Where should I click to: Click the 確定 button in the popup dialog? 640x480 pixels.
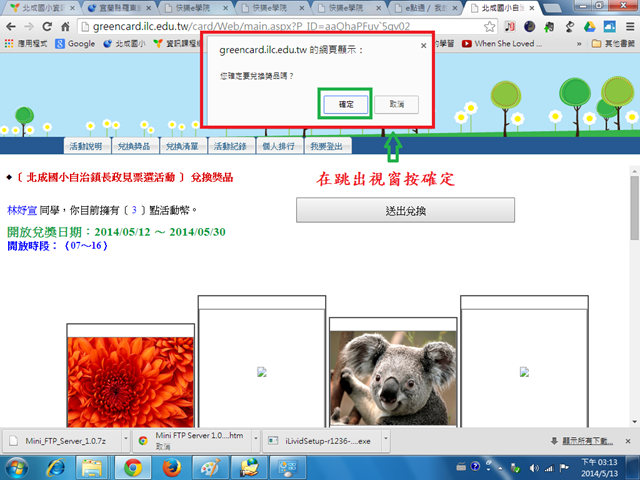pyautogui.click(x=345, y=104)
